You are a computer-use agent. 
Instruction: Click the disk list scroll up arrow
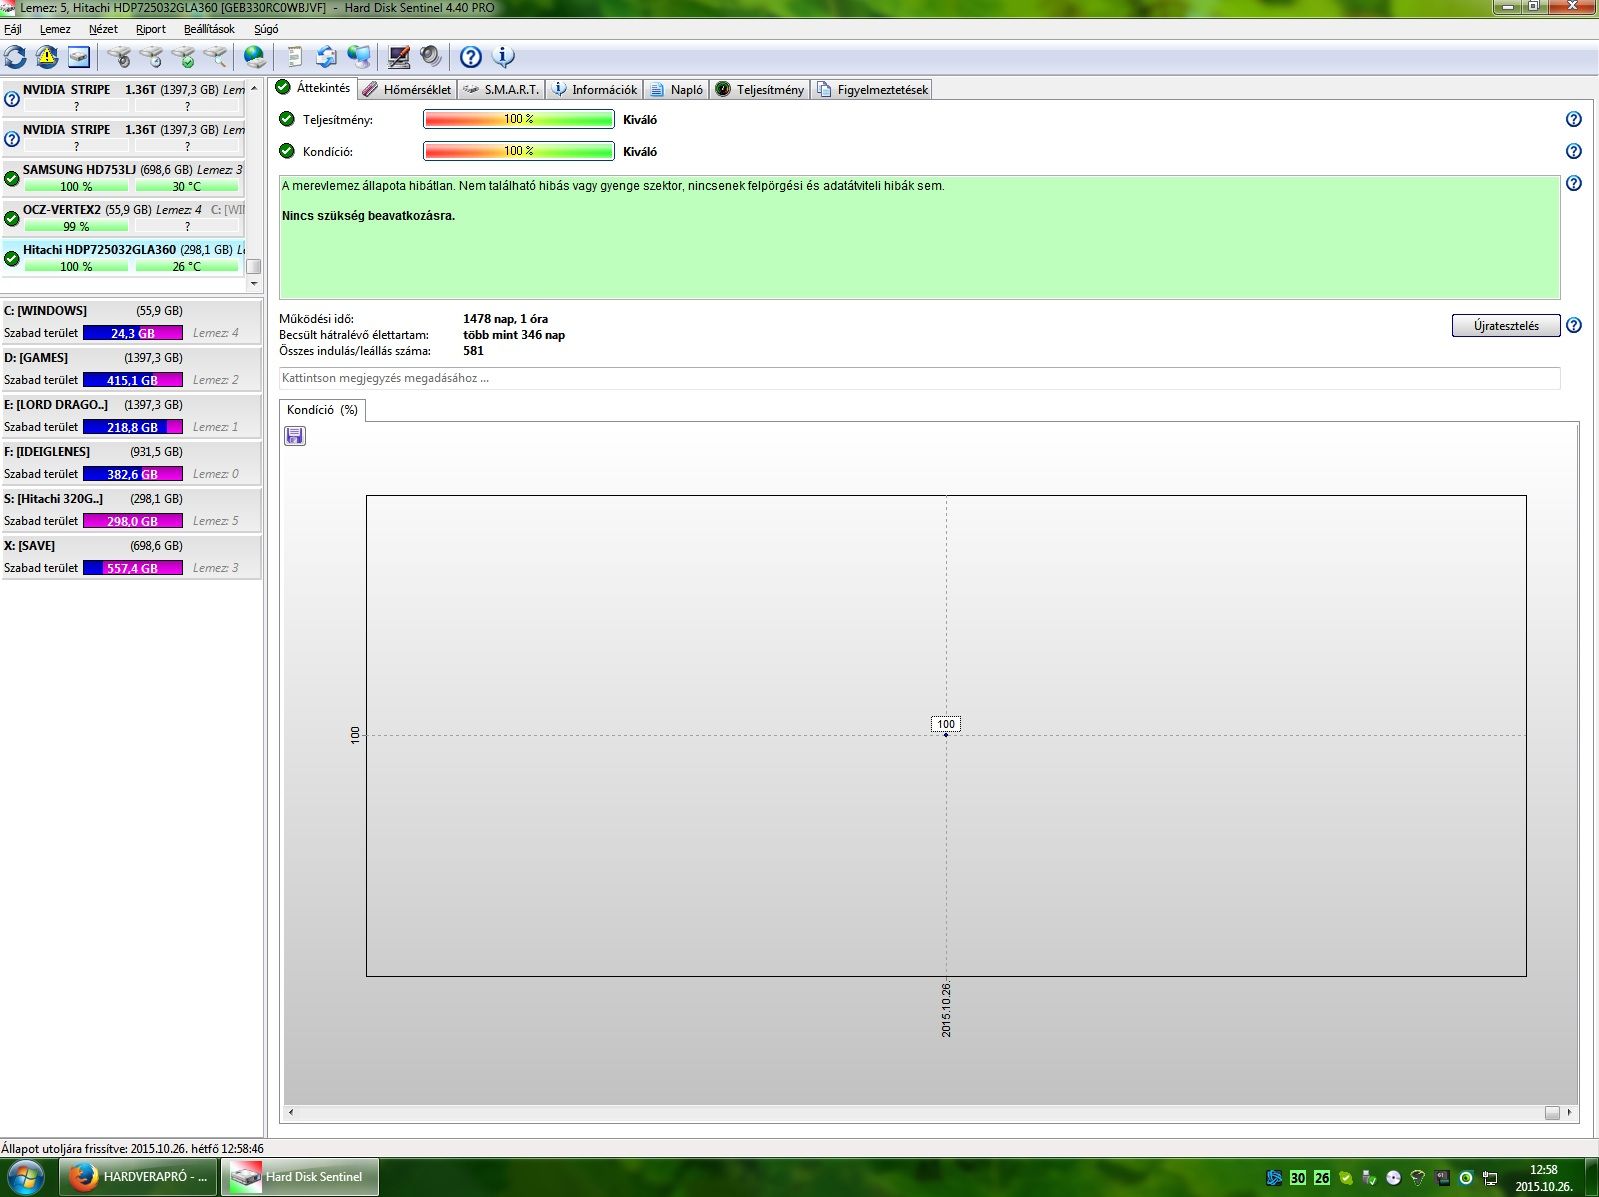point(254,88)
